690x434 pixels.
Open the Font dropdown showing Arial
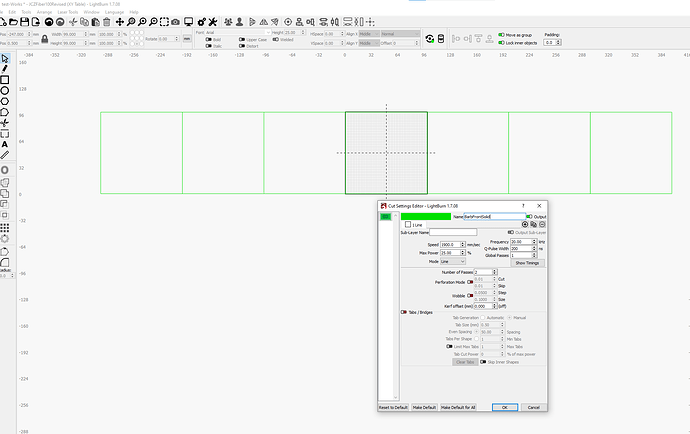pos(238,33)
